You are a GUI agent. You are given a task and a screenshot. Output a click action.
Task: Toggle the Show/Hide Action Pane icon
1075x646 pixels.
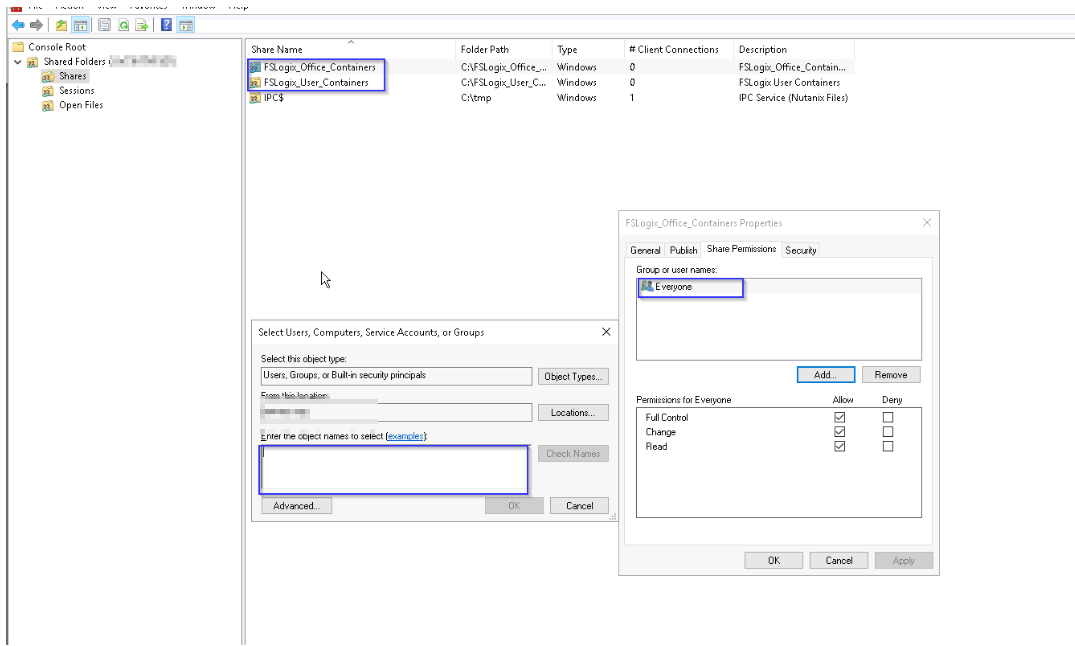pos(186,25)
